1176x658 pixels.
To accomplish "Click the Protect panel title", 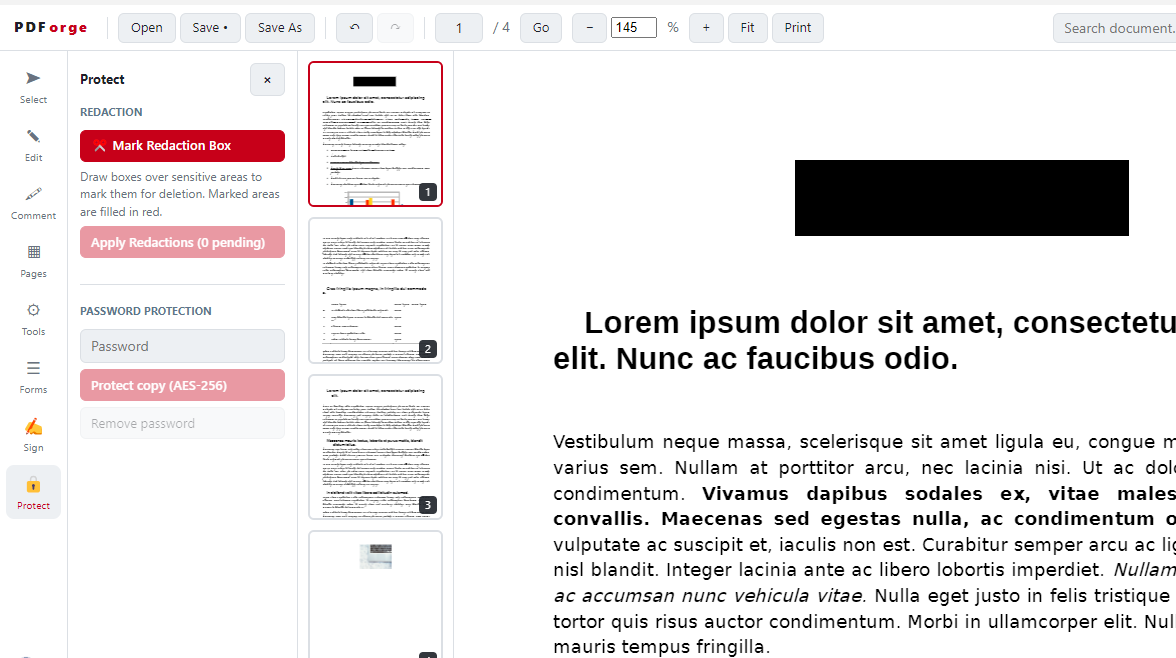I will (x=102, y=80).
